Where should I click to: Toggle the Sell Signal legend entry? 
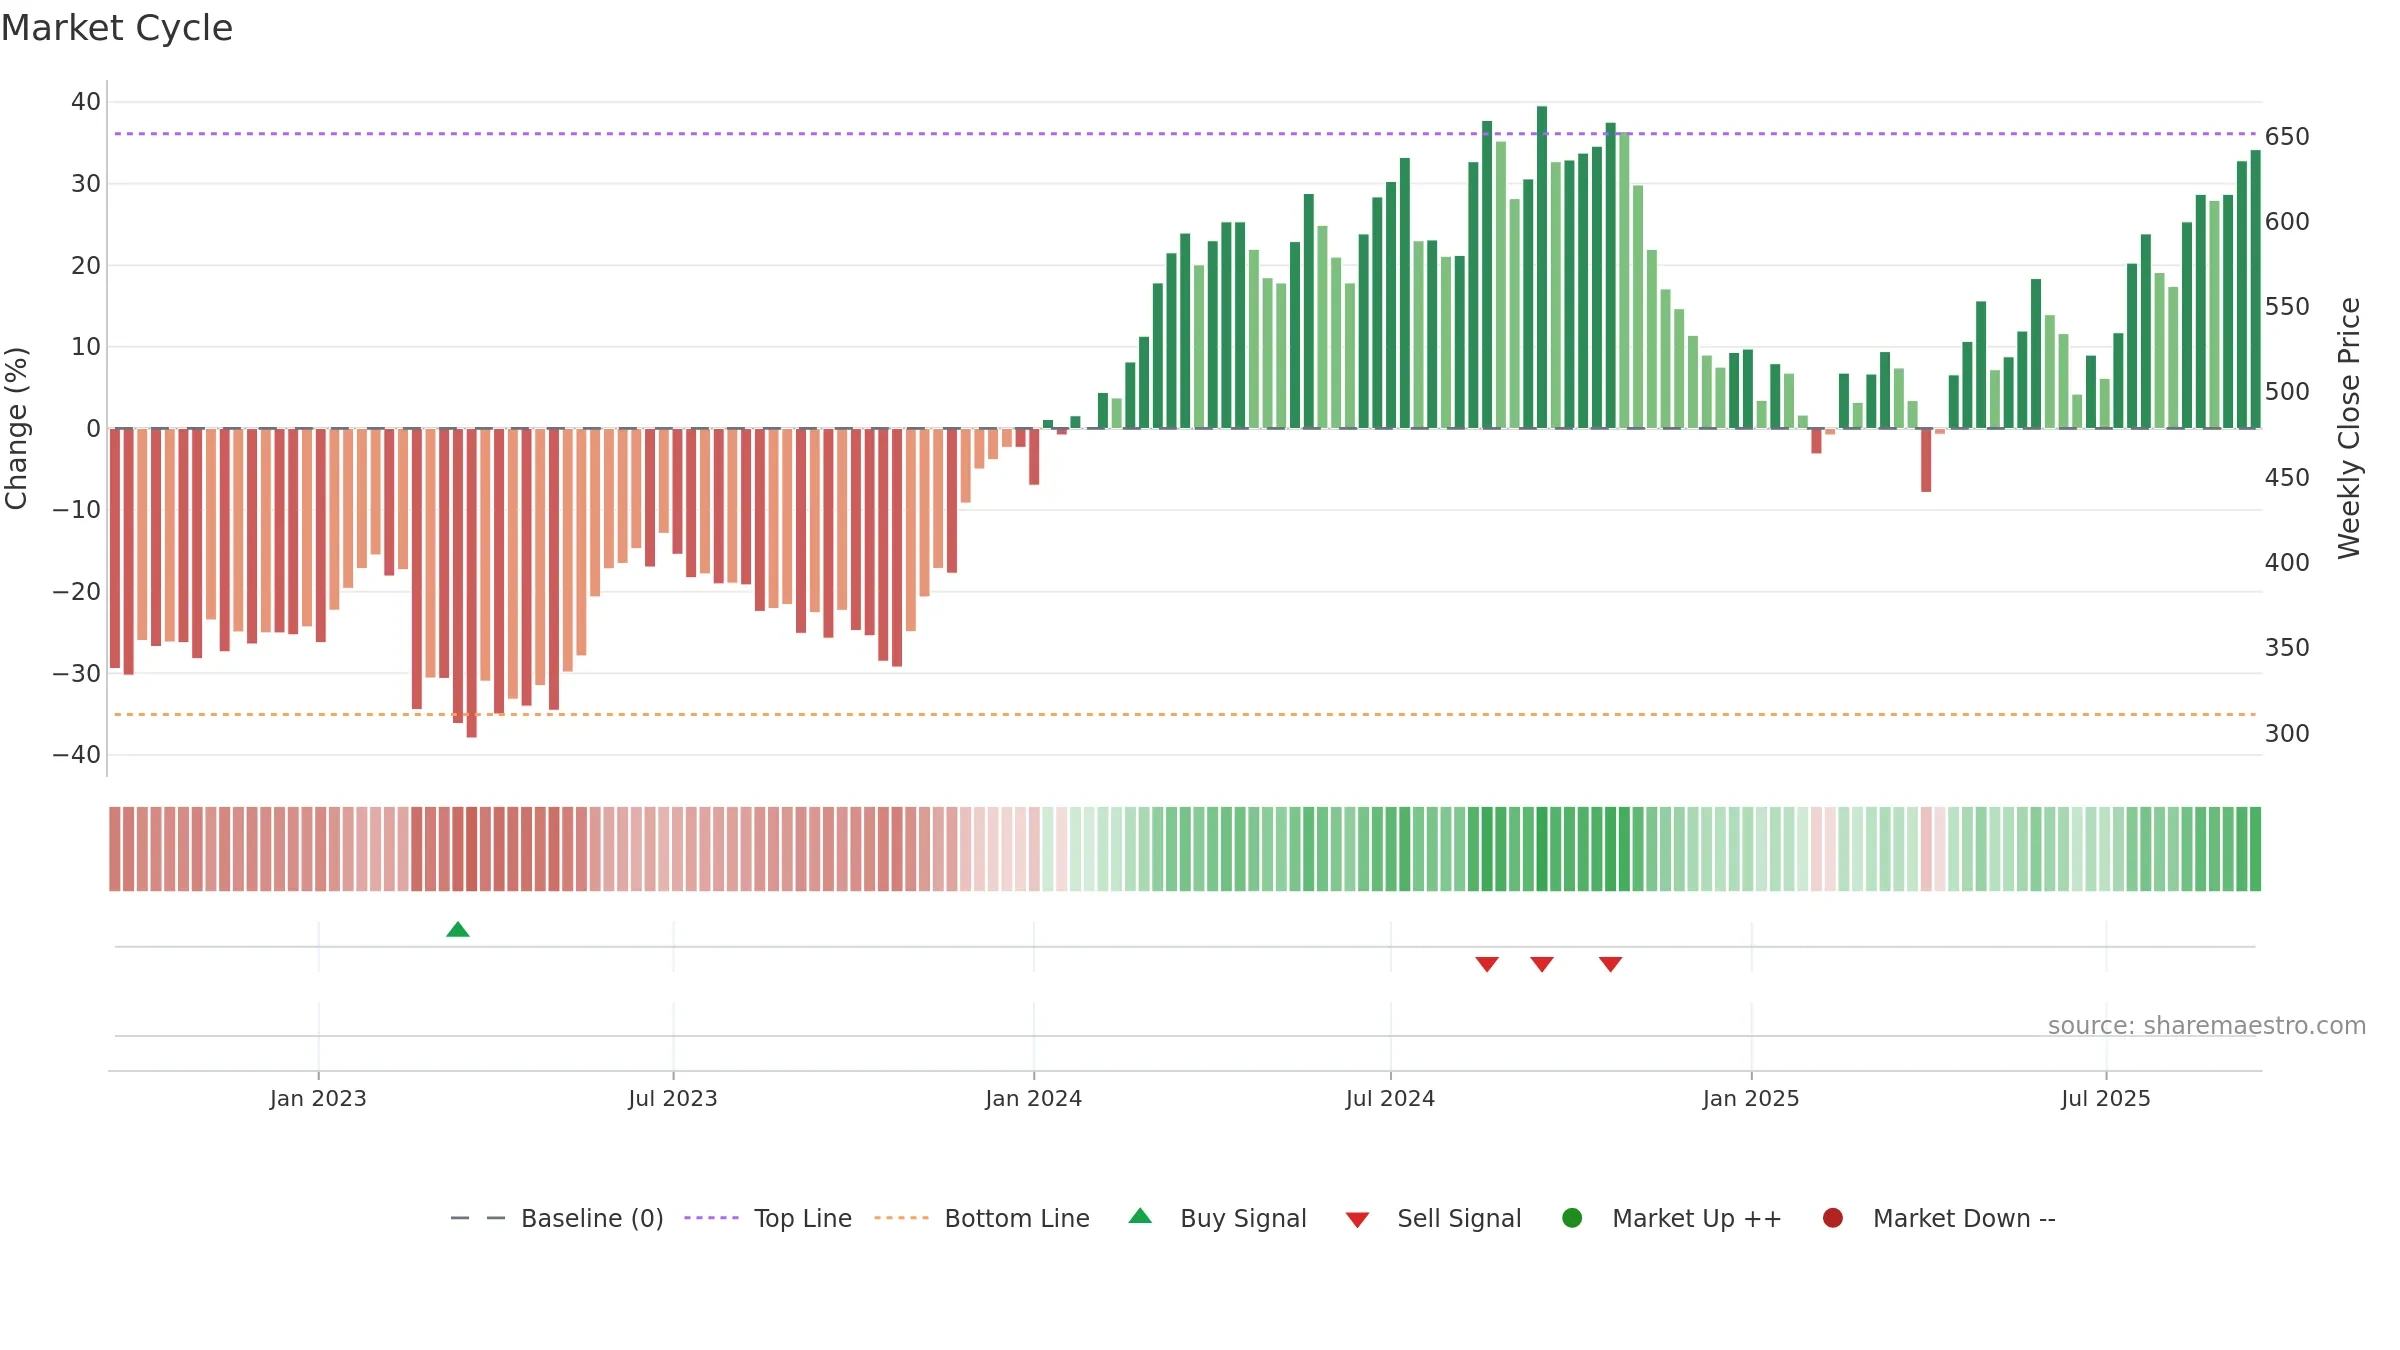pos(1434,1218)
